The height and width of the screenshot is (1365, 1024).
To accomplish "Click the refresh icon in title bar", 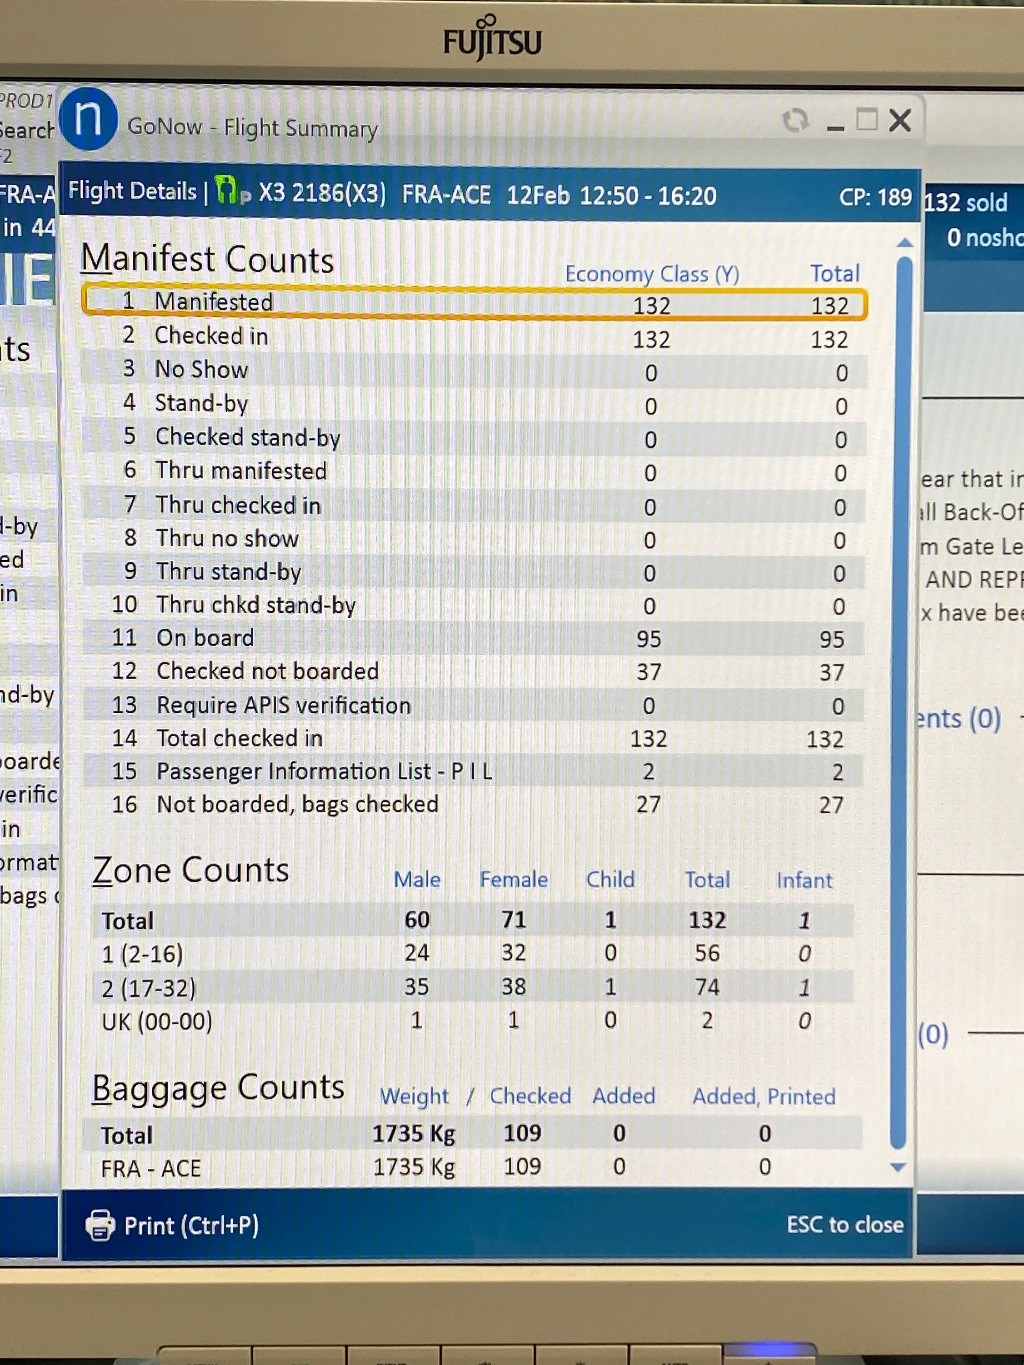I will 795,121.
